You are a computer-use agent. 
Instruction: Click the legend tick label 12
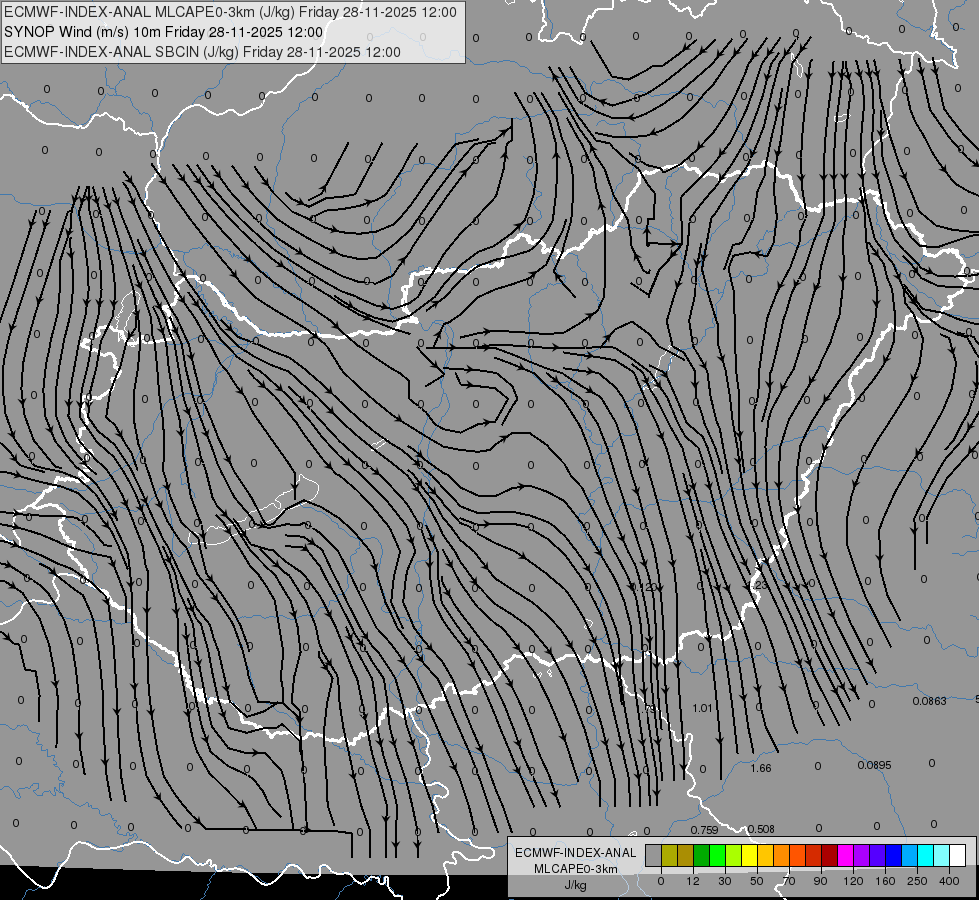(693, 881)
